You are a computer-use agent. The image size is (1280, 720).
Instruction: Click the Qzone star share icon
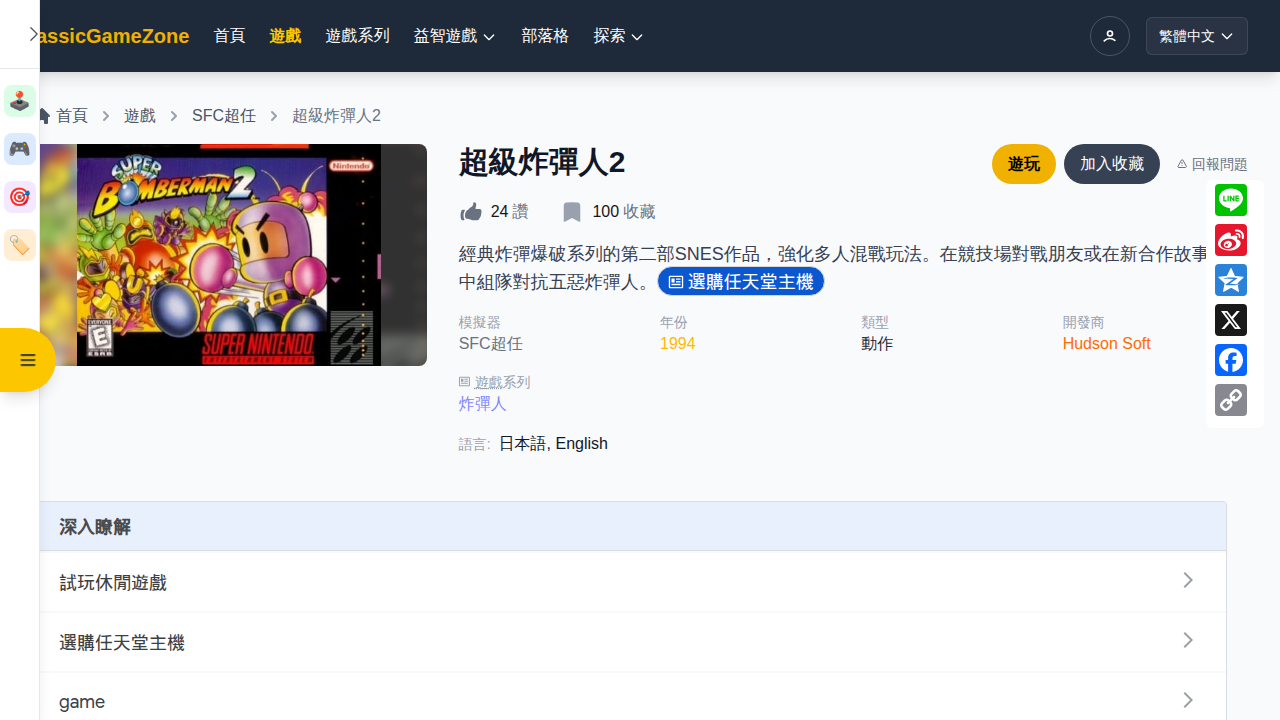pos(1231,280)
